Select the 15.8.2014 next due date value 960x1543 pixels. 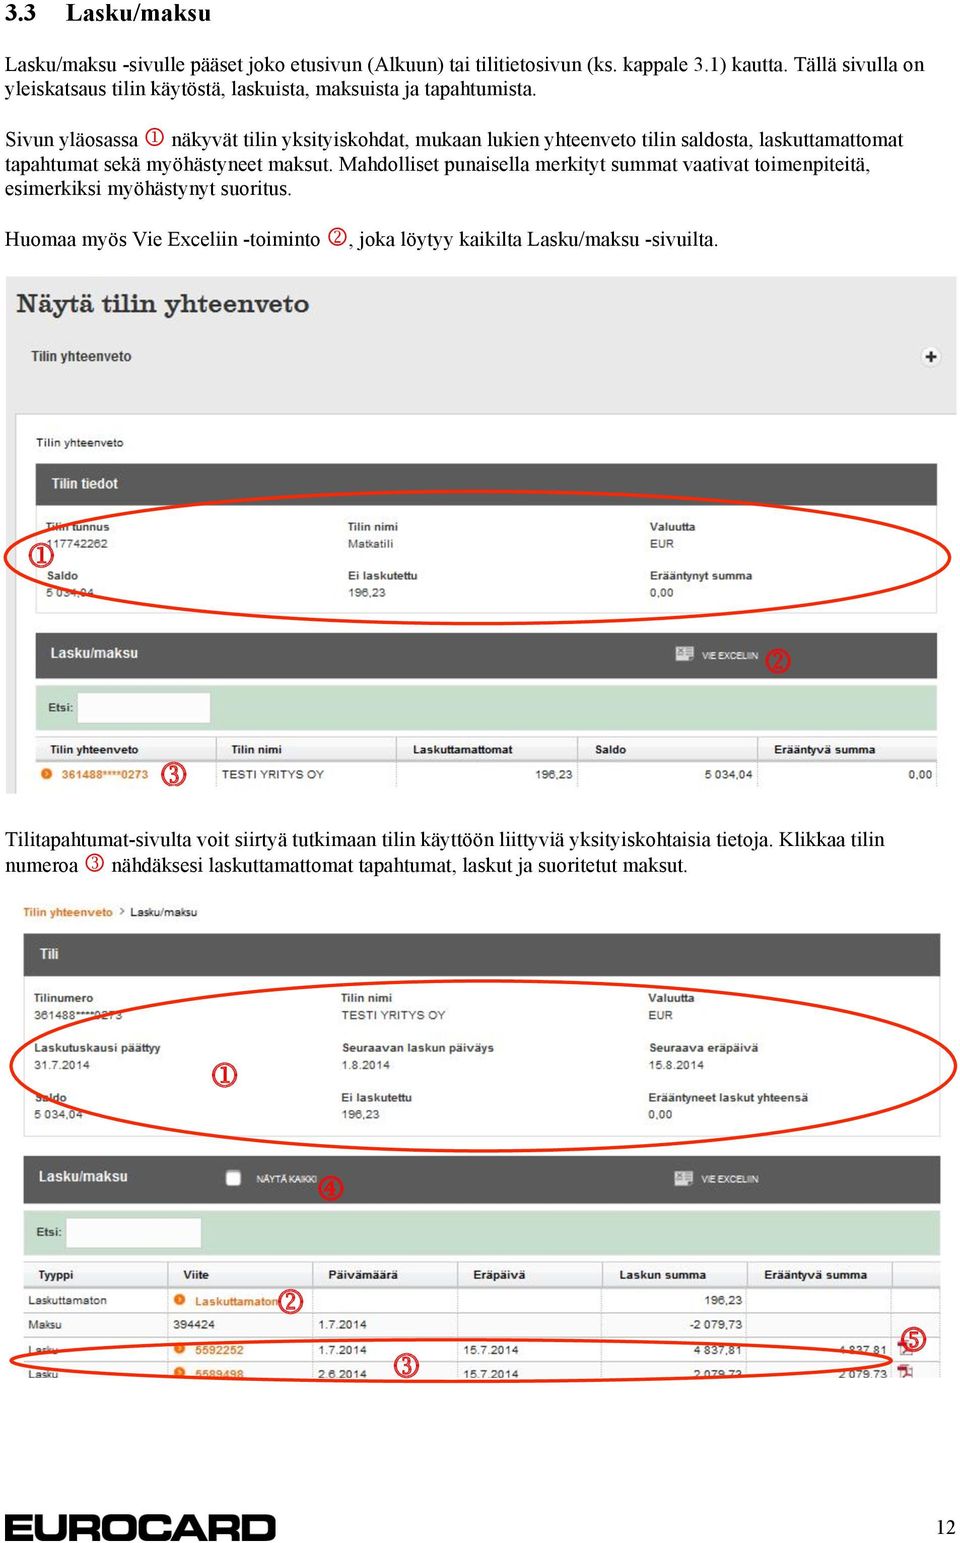point(676,1065)
